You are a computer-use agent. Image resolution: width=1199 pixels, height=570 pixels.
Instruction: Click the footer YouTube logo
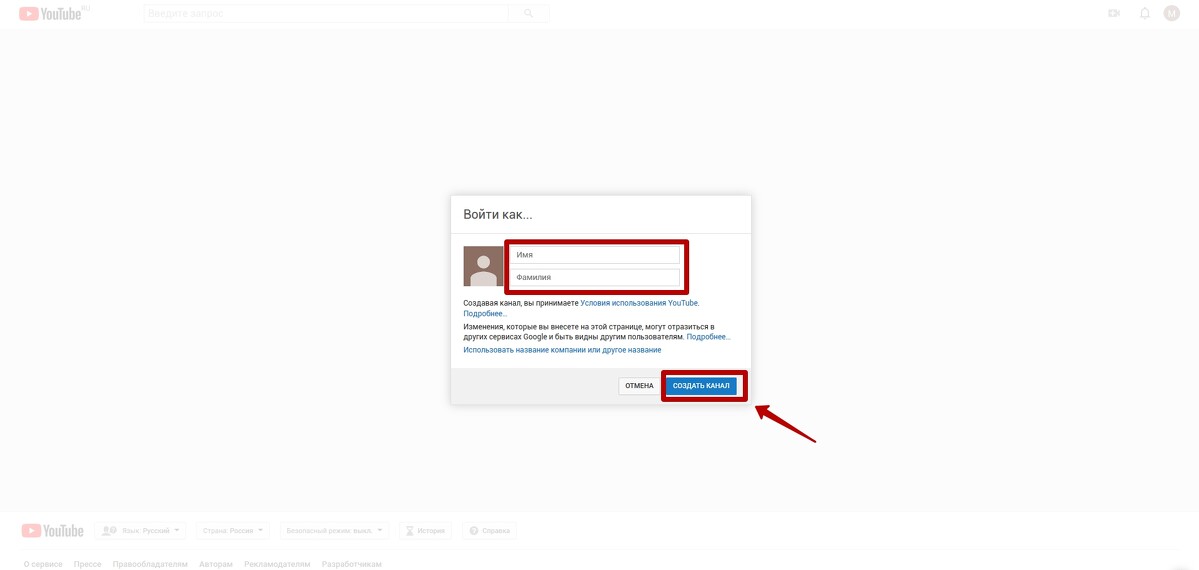[x=52, y=531]
